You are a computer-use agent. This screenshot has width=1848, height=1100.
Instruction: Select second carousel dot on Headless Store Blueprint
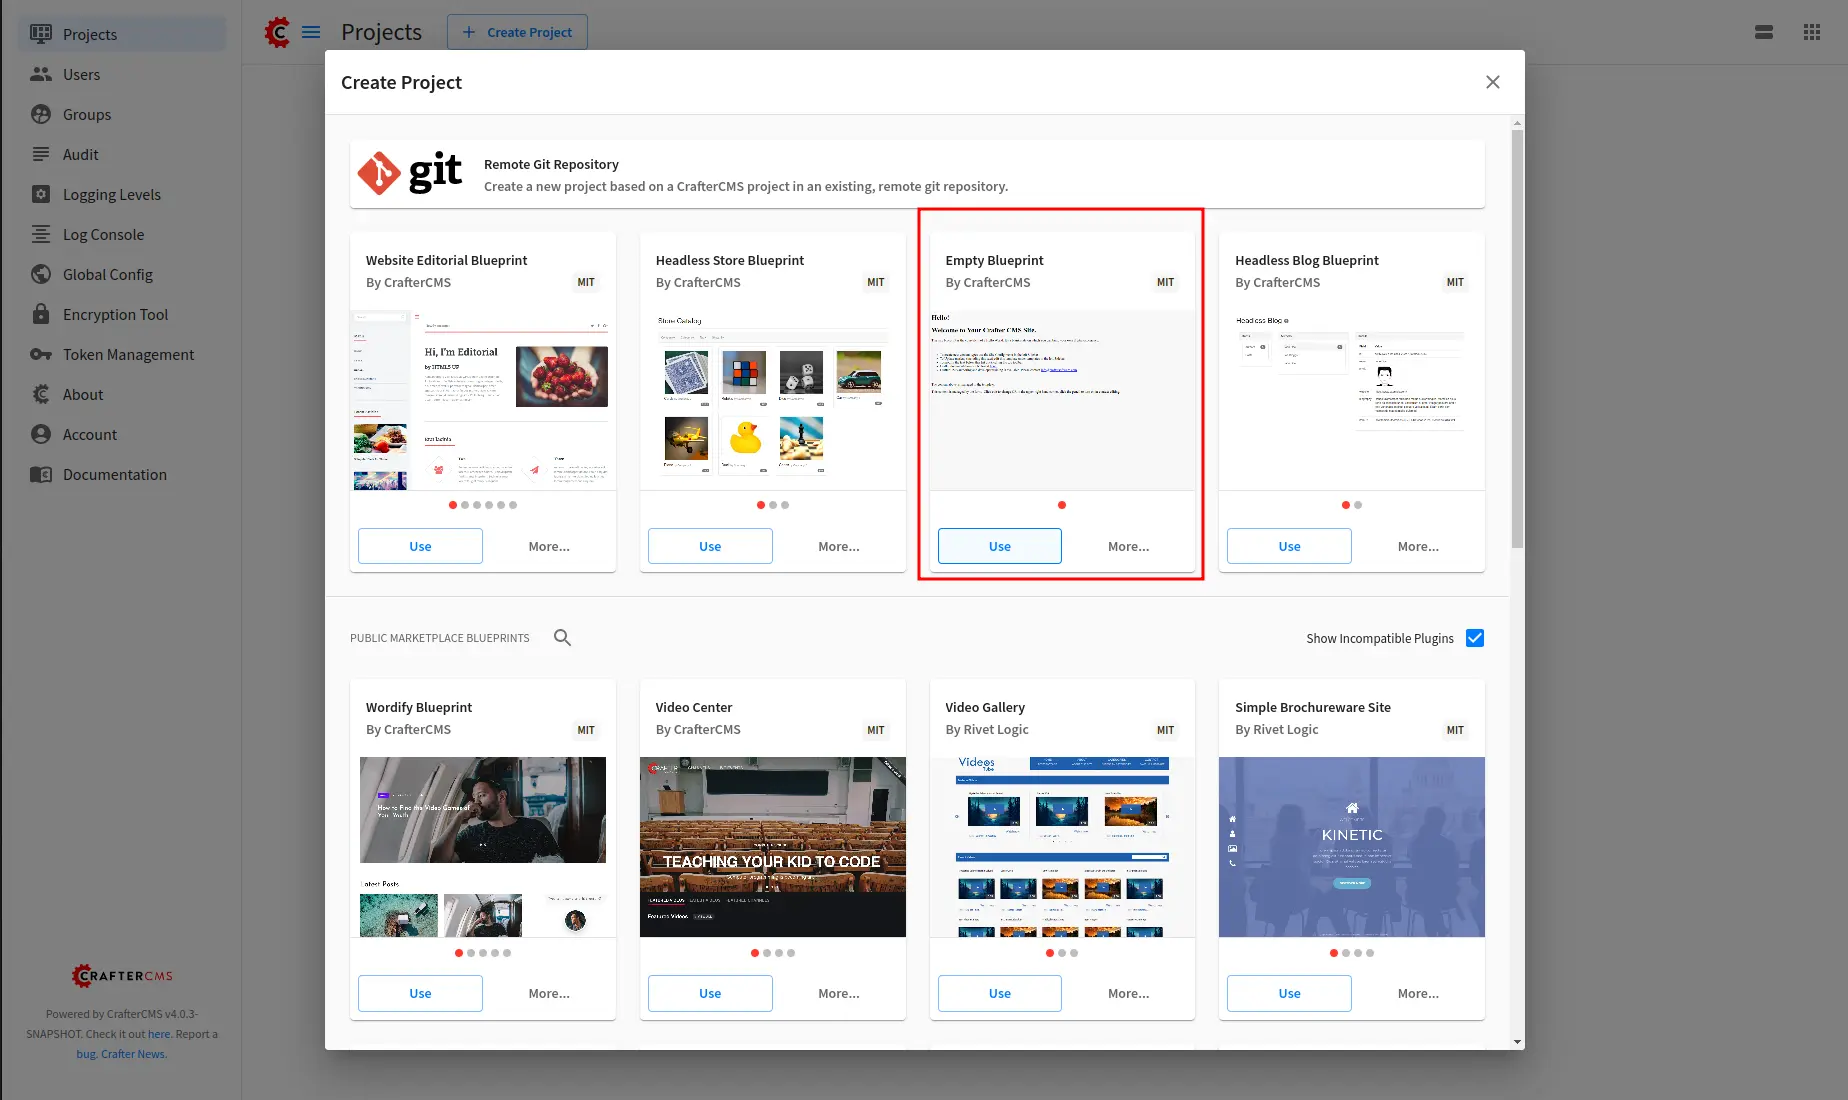773,505
